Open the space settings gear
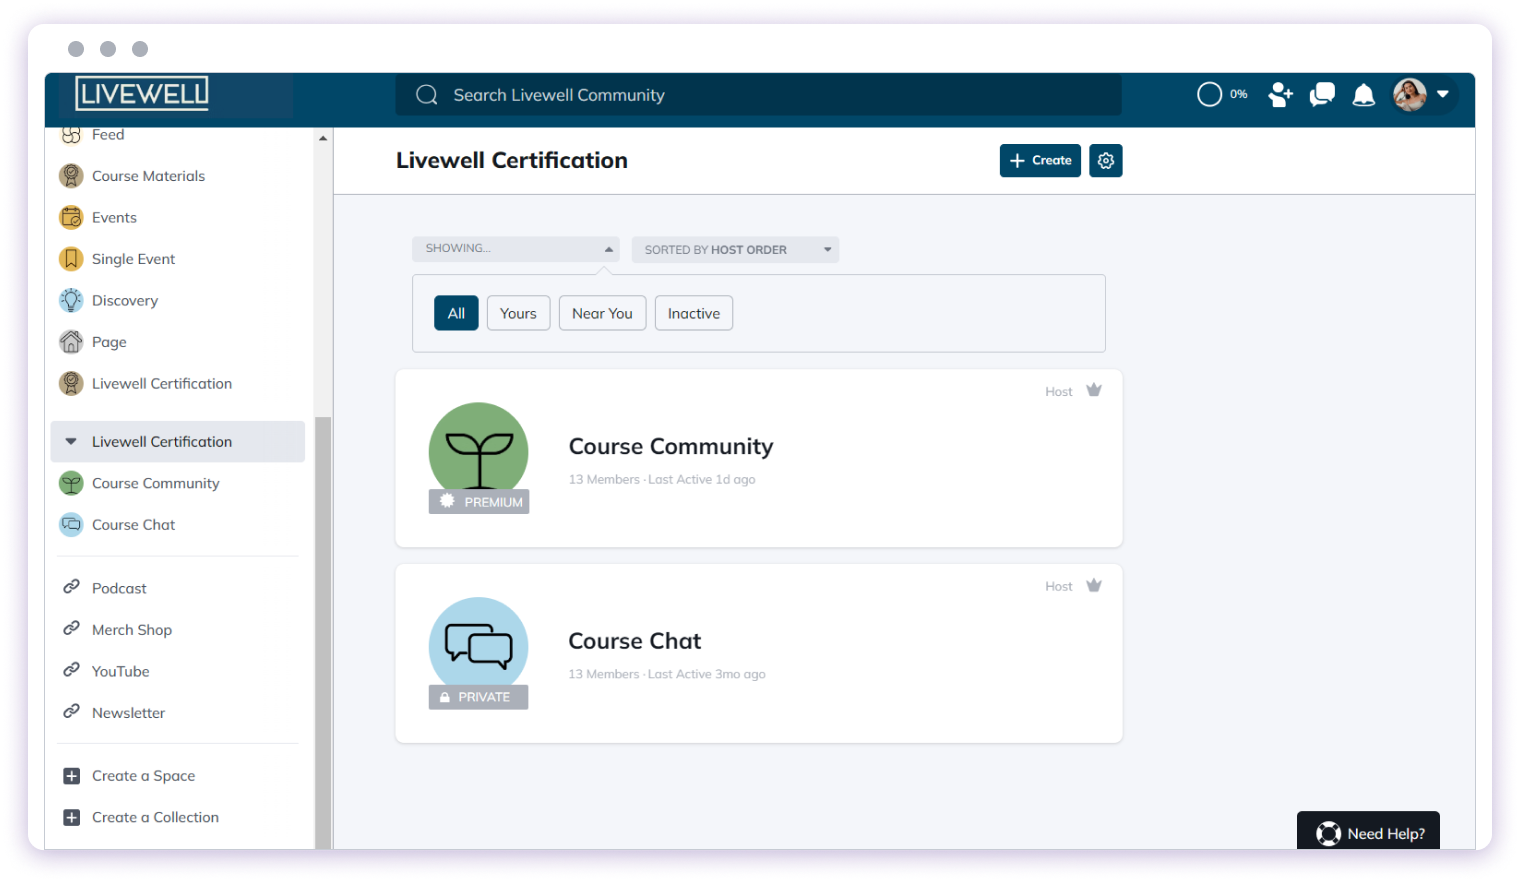Screen dimensions: 1520x883 [1105, 160]
